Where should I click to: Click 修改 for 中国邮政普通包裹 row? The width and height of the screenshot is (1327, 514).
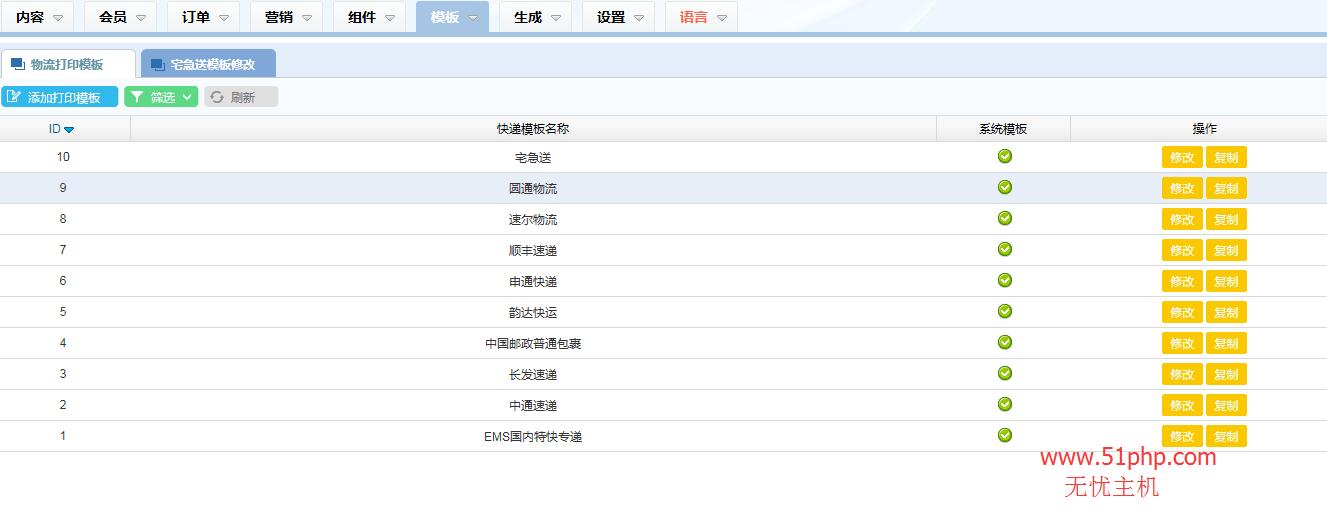pos(1182,343)
